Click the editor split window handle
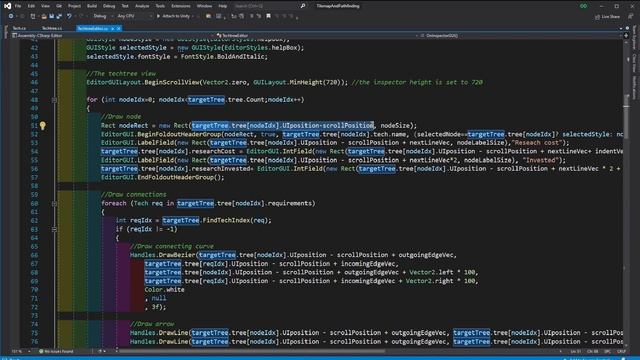 pos(626,36)
